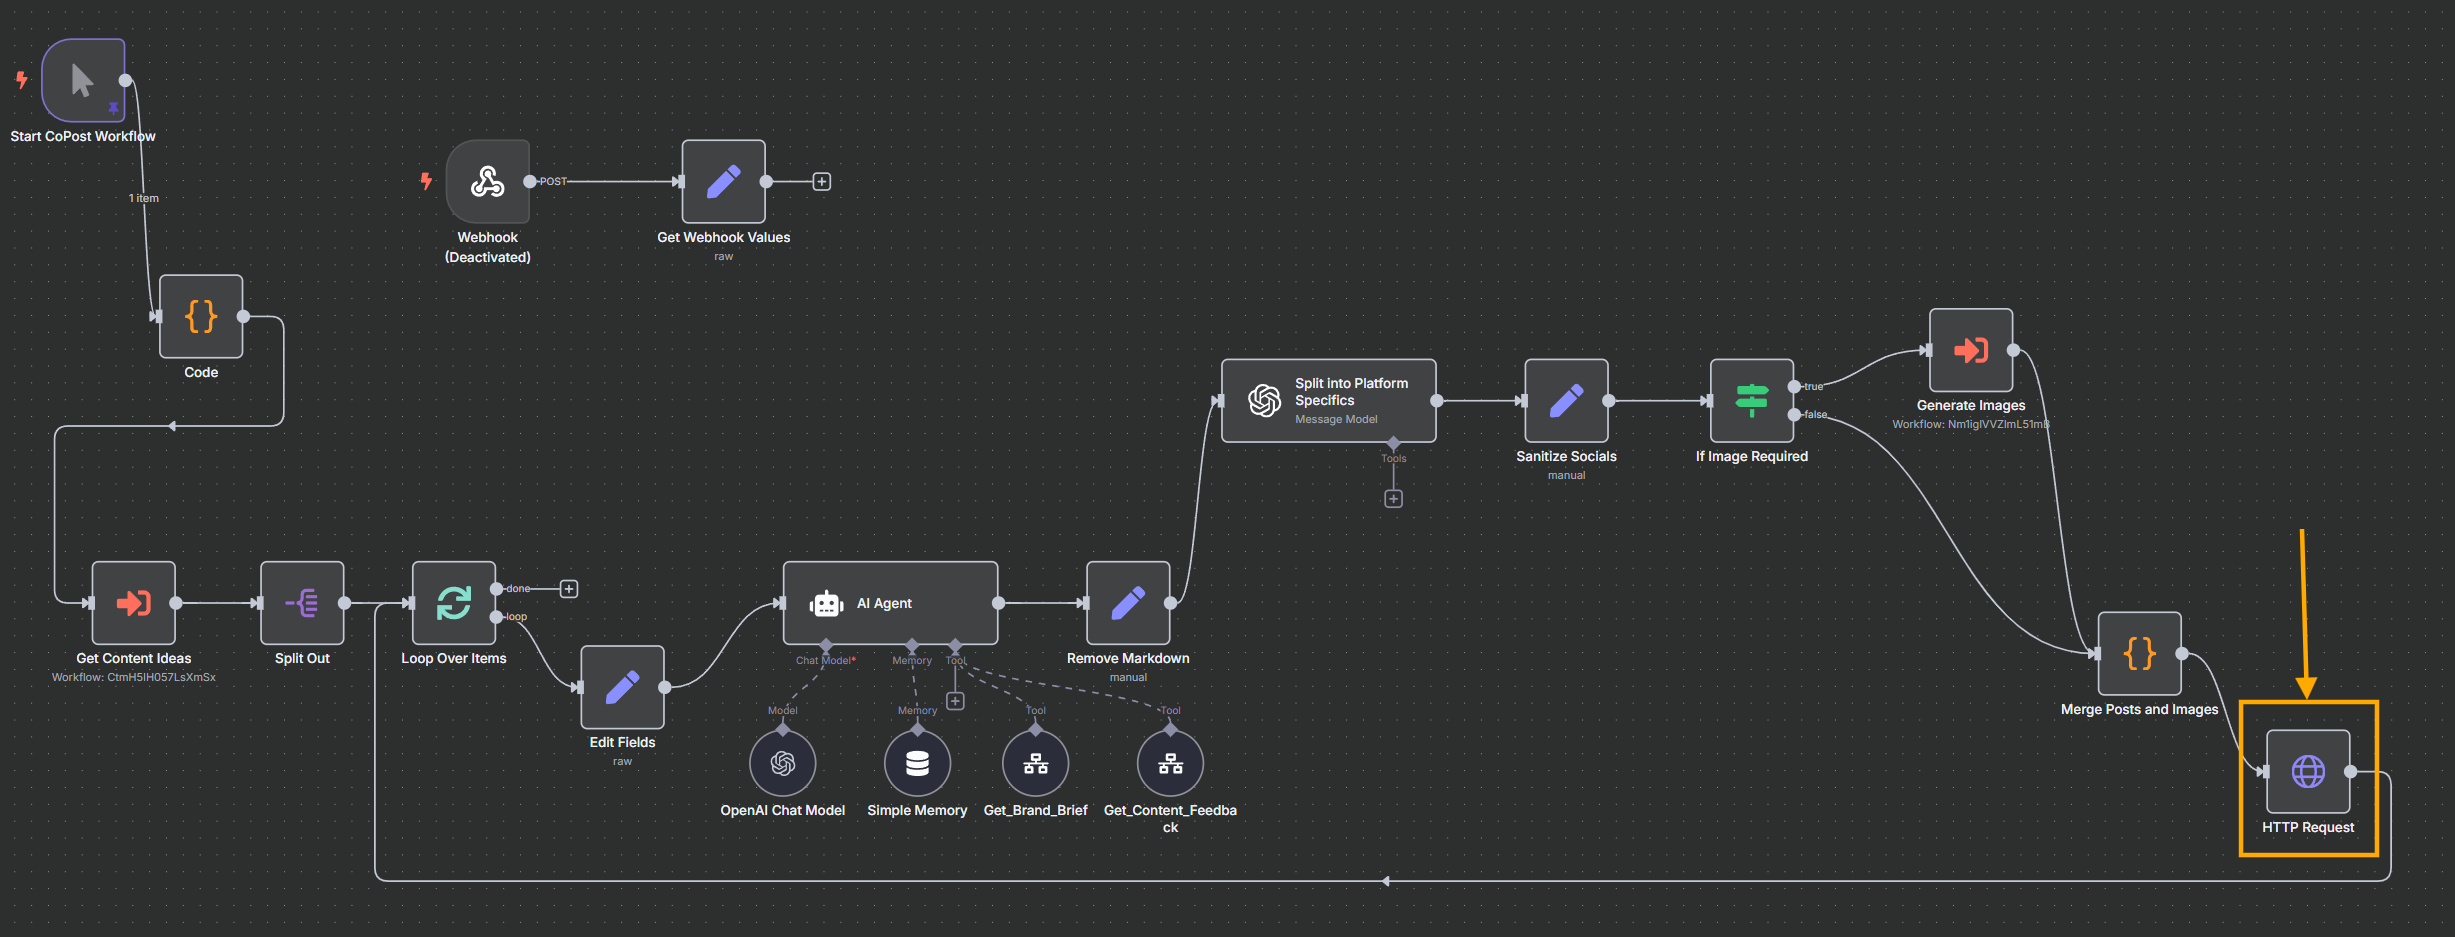Click the pin icon on Start CoPost Workflow node

pyautogui.click(x=114, y=107)
